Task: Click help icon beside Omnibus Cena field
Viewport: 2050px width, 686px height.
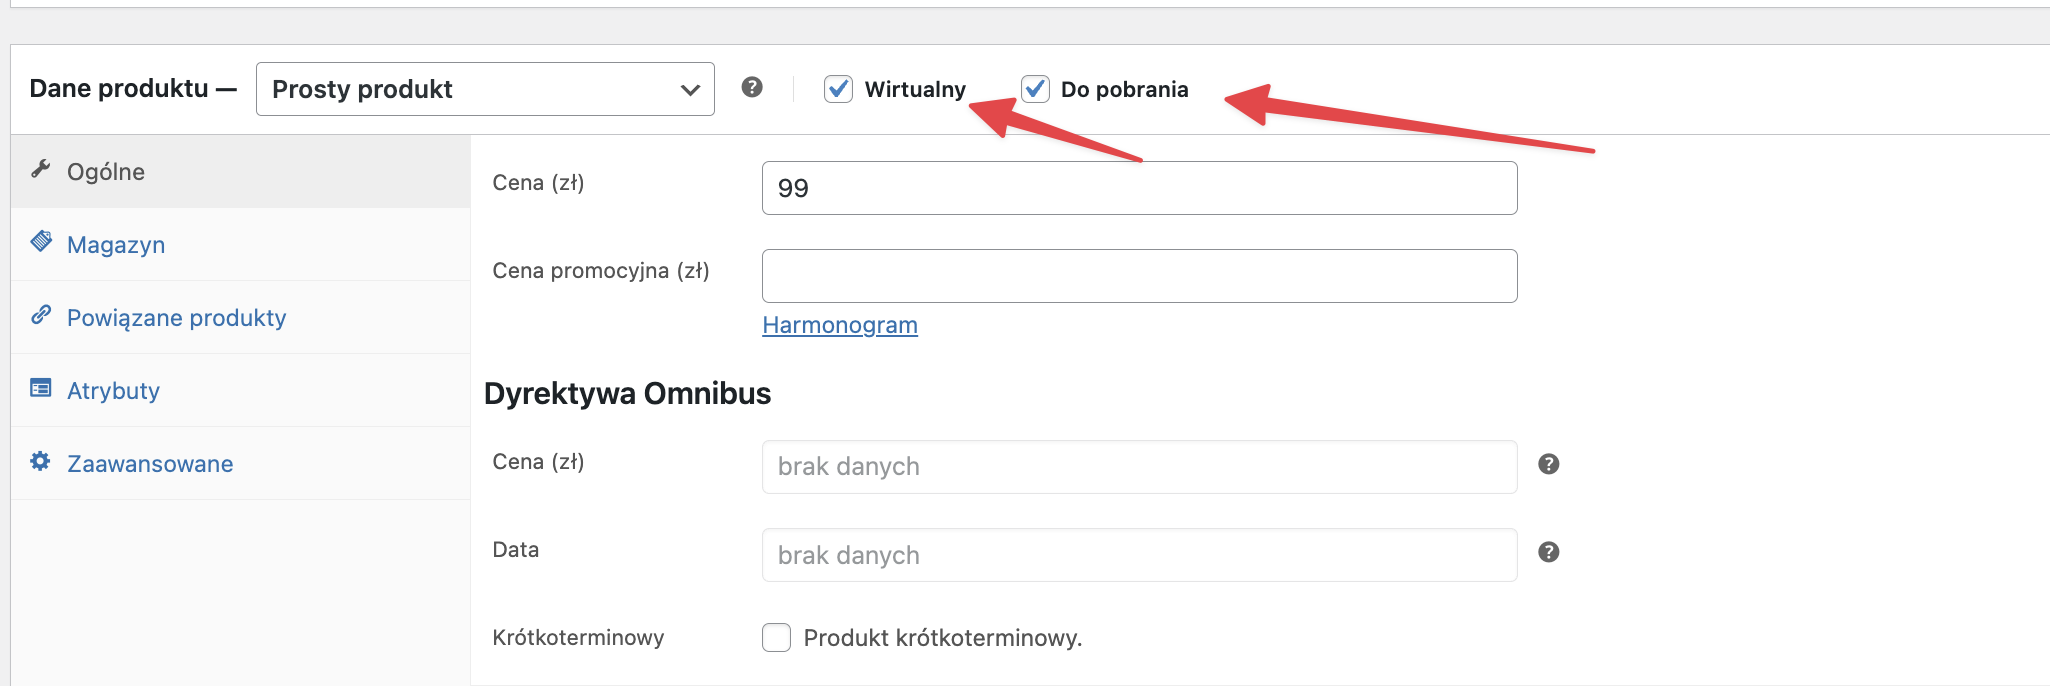Action: coord(1548,464)
